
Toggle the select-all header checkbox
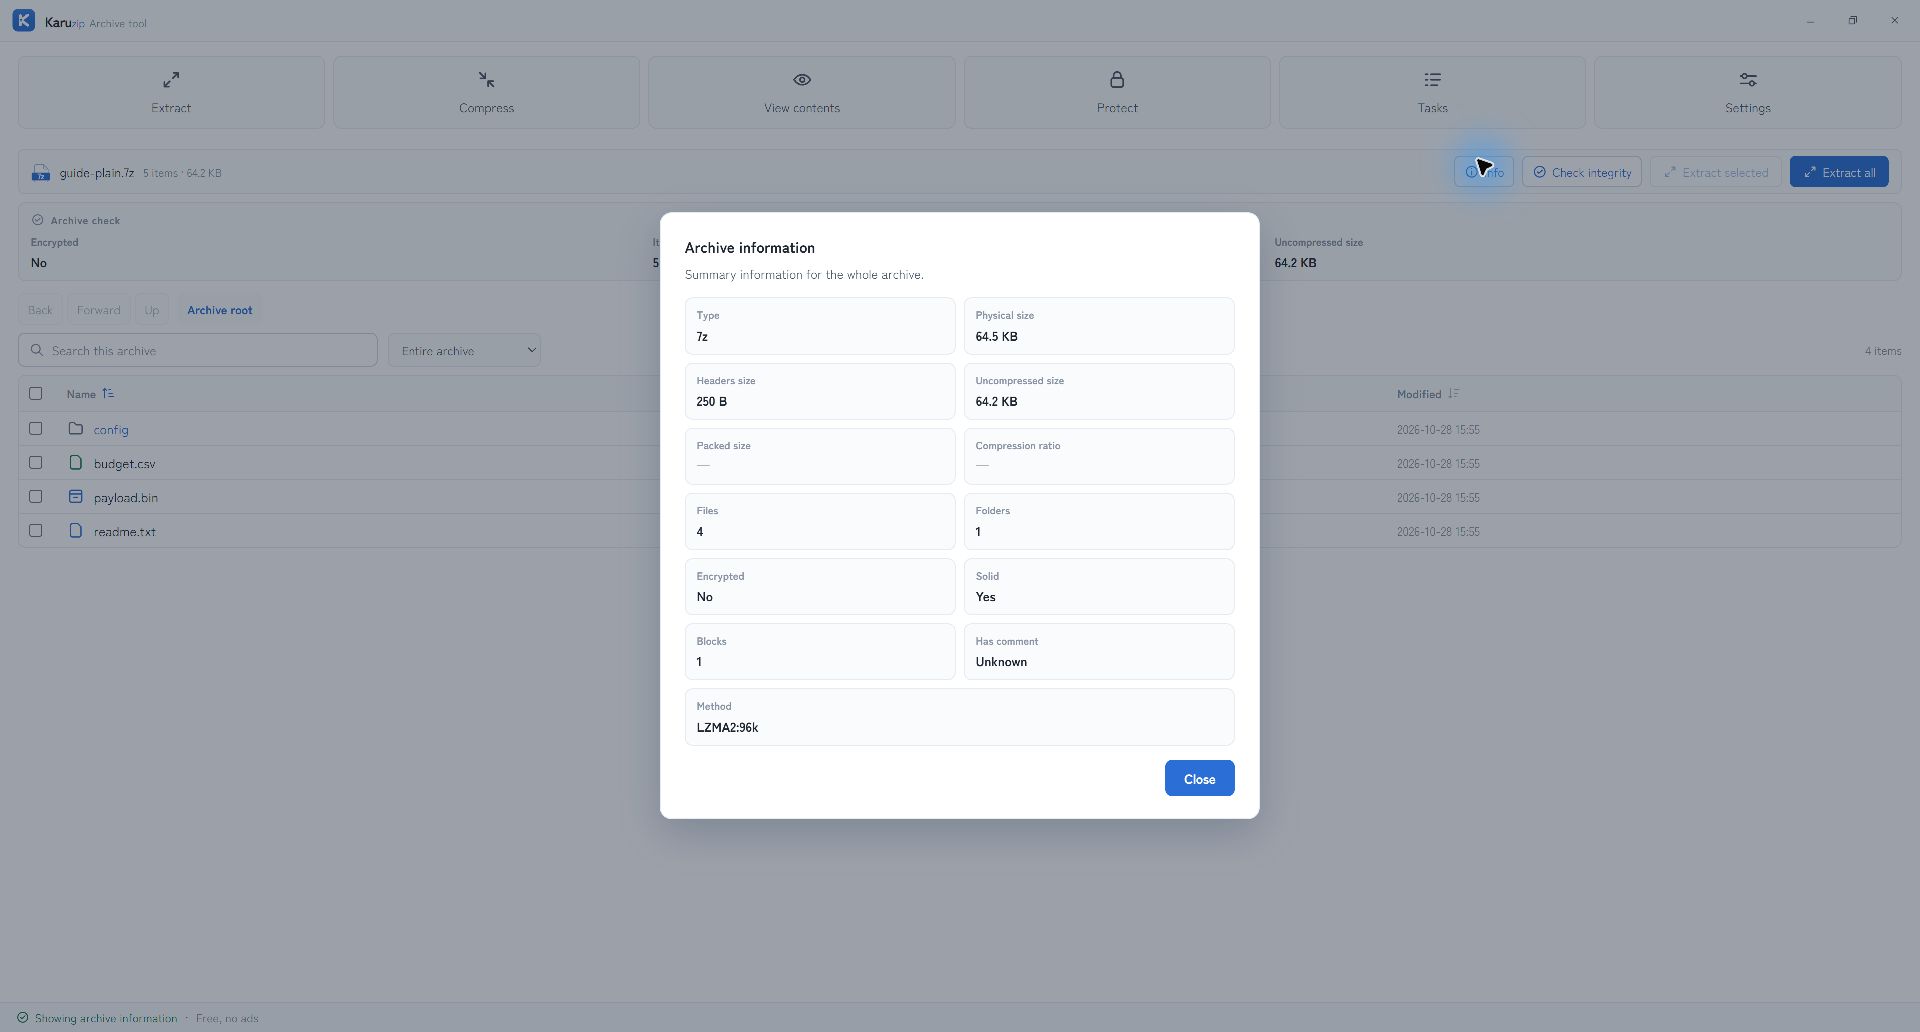pyautogui.click(x=36, y=394)
